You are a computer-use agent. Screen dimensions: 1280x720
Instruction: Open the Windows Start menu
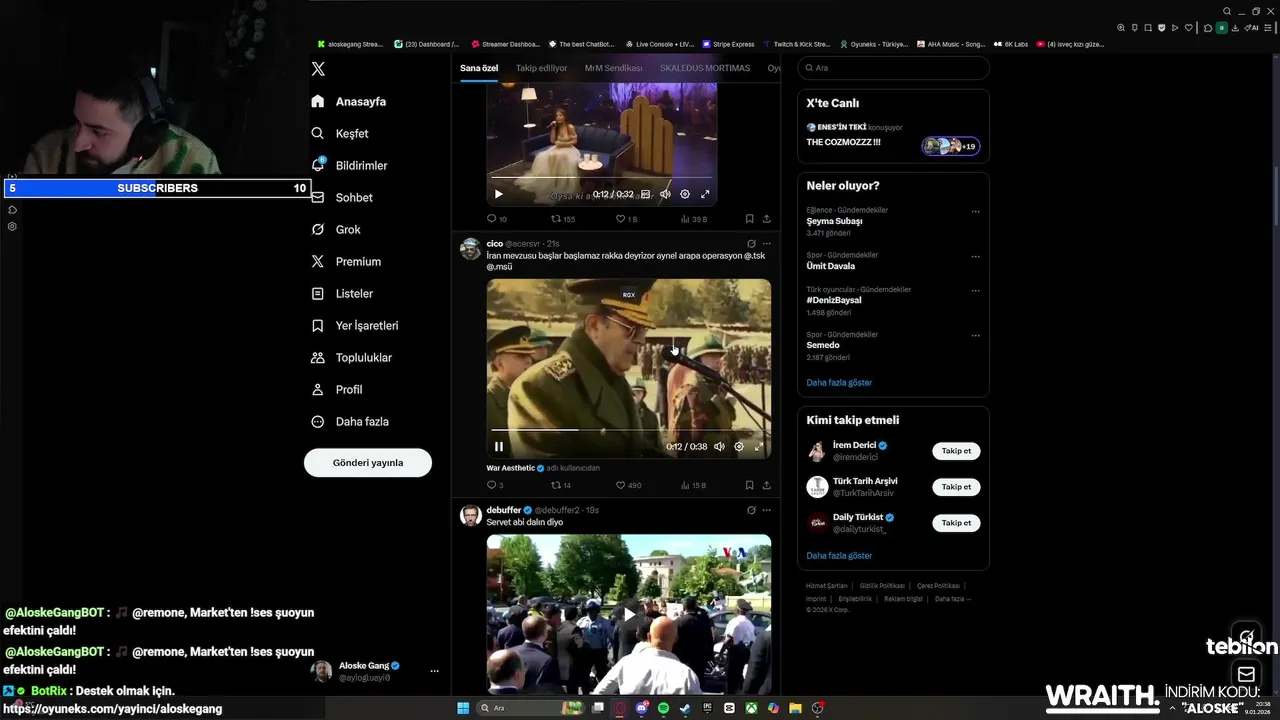coord(463,708)
